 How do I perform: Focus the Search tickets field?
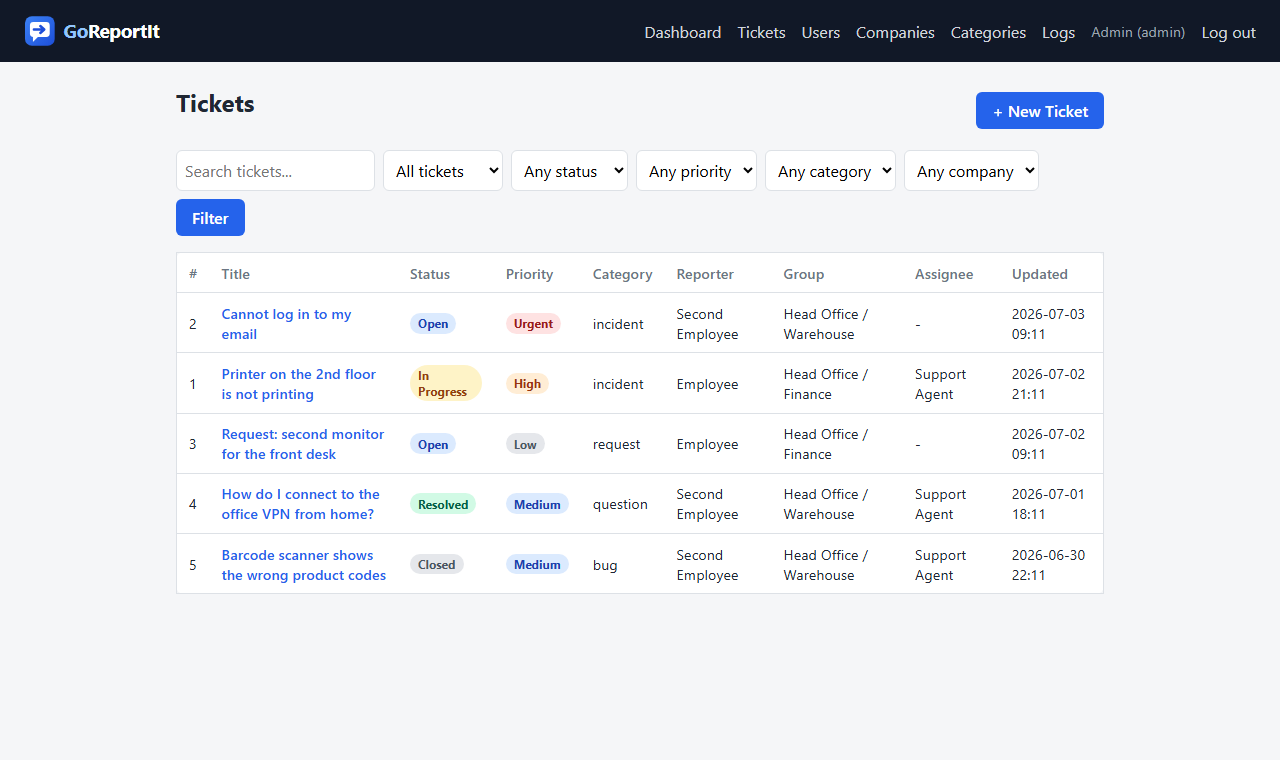point(275,171)
